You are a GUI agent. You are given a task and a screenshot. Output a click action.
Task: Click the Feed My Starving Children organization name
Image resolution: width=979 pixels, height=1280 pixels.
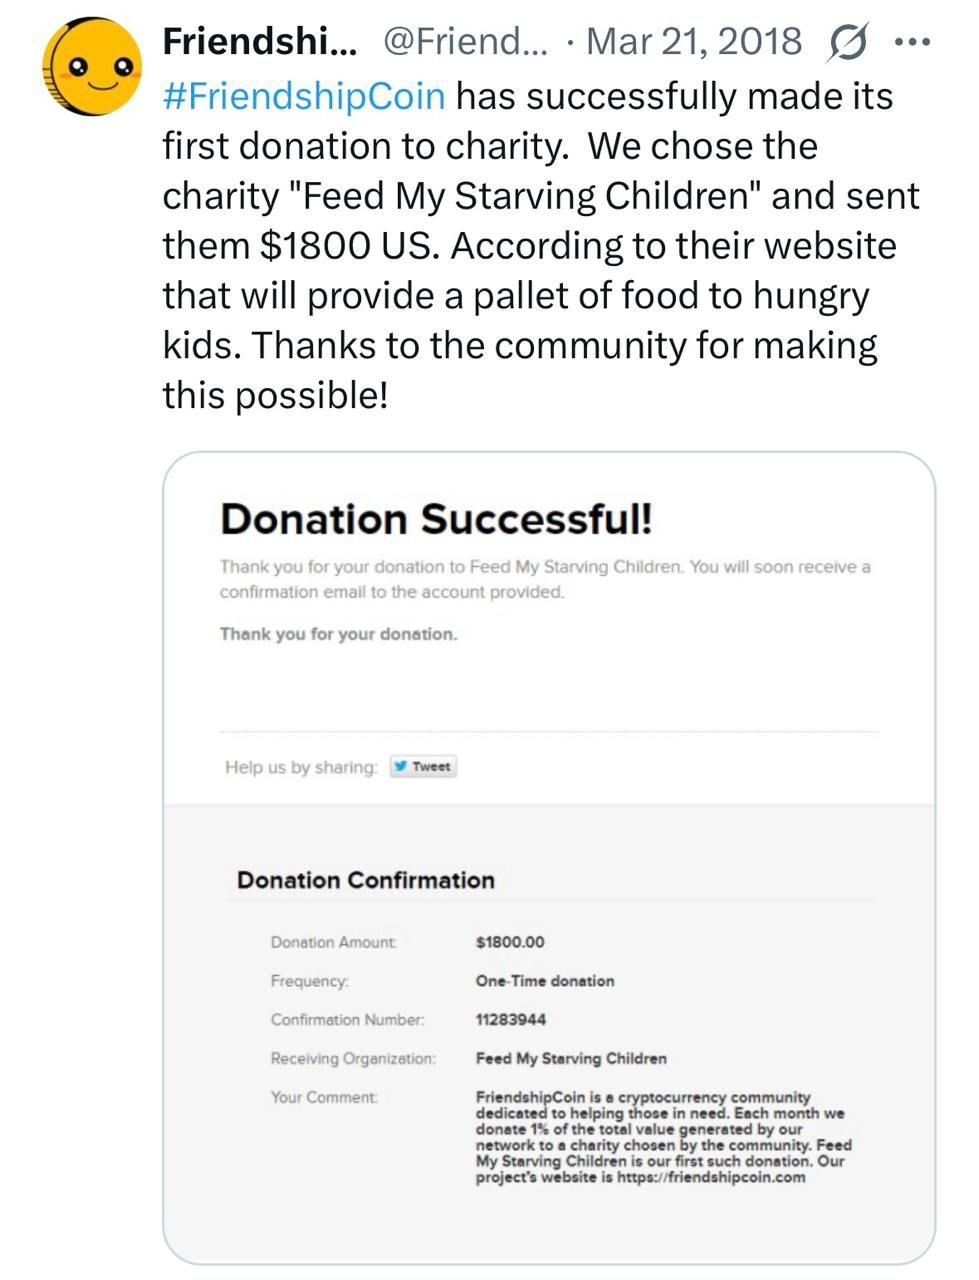pyautogui.click(x=571, y=1059)
